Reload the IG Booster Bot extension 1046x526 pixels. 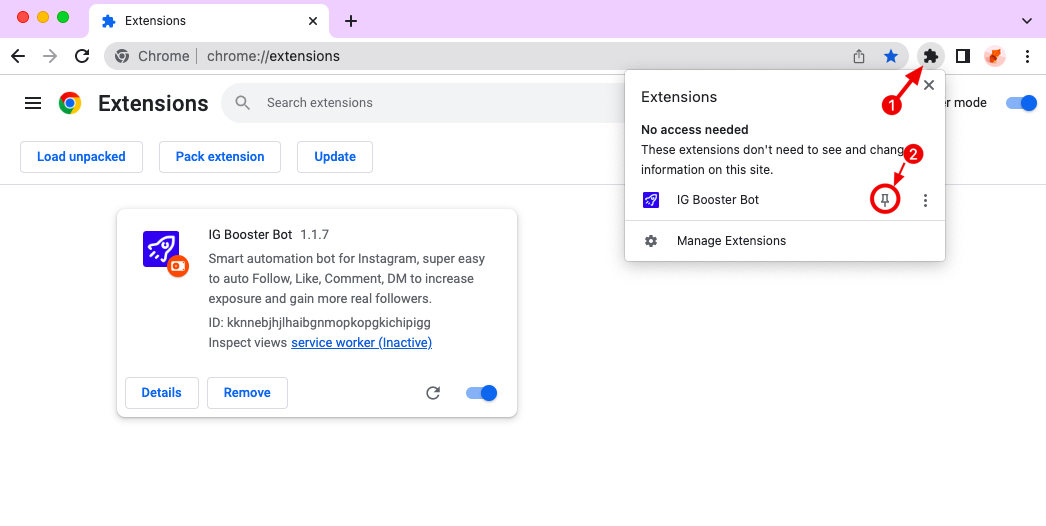click(x=433, y=392)
